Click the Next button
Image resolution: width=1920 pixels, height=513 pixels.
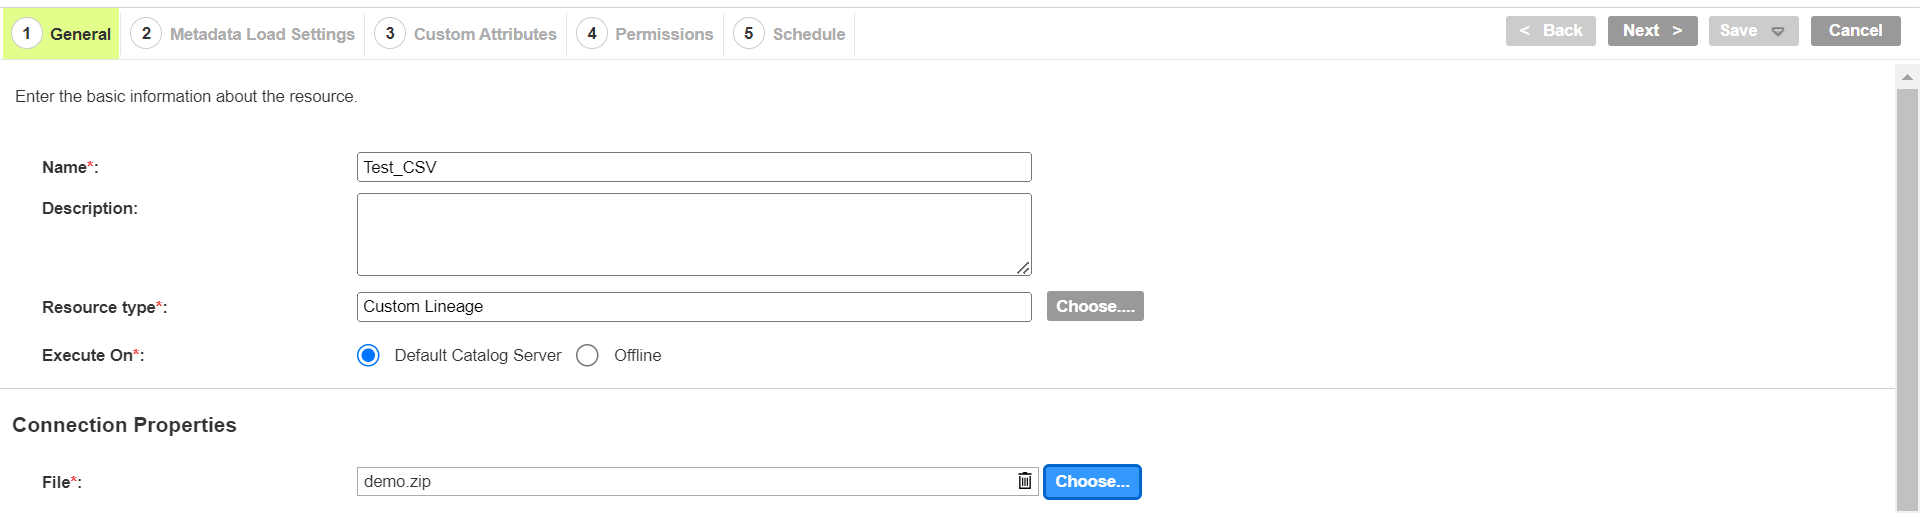point(1652,31)
